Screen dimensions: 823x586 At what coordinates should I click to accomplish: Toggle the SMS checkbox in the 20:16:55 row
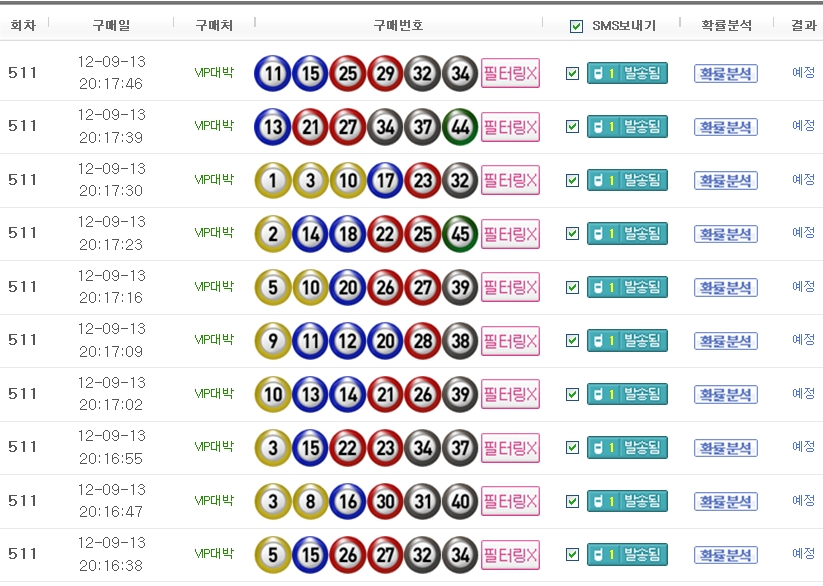point(572,448)
